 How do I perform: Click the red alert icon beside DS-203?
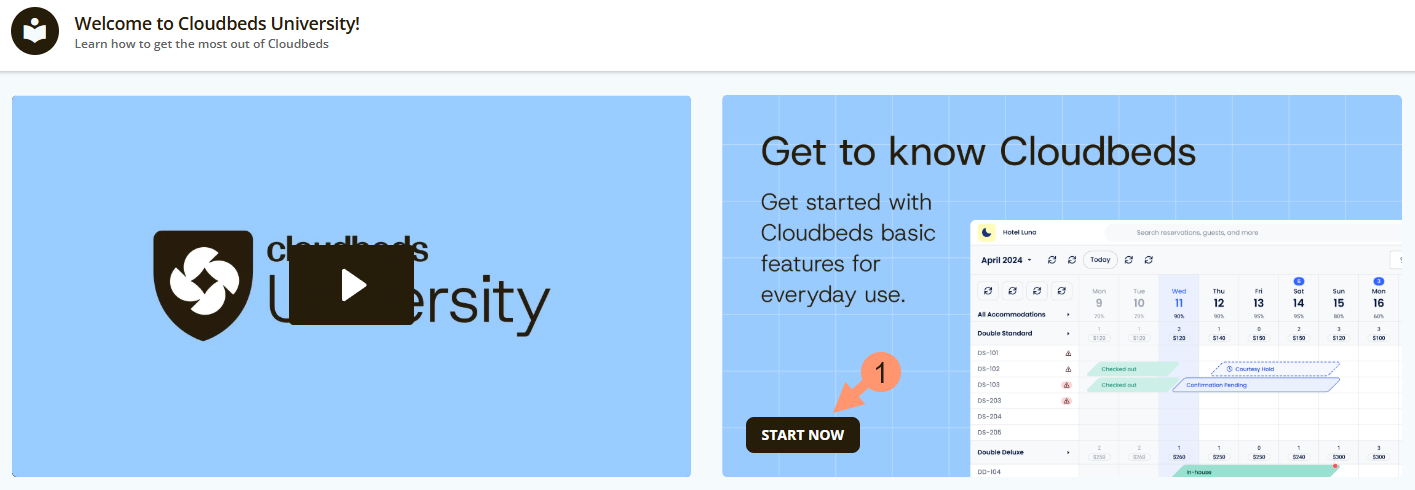pos(1067,401)
